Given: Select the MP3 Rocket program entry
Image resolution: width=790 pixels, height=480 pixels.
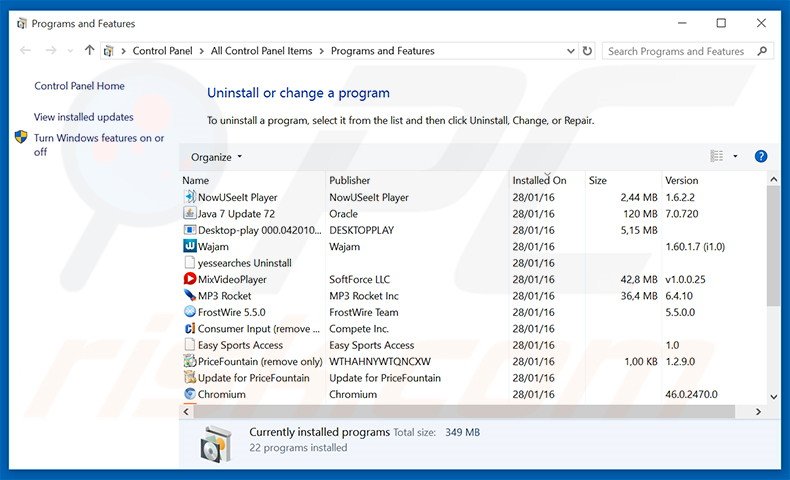Looking at the screenshot, I should (x=224, y=296).
